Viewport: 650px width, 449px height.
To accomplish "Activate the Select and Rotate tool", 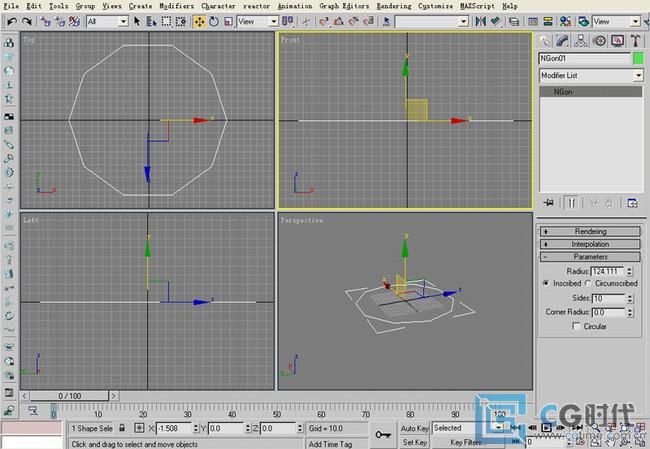I will point(214,21).
